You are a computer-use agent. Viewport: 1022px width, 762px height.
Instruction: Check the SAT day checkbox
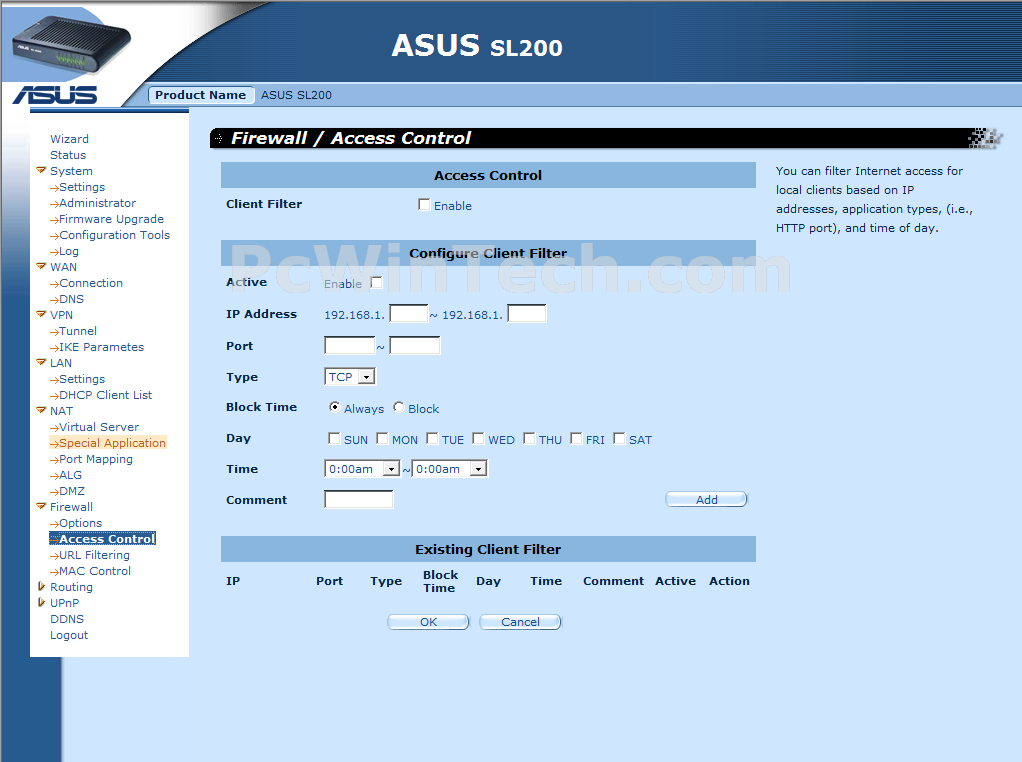point(619,438)
